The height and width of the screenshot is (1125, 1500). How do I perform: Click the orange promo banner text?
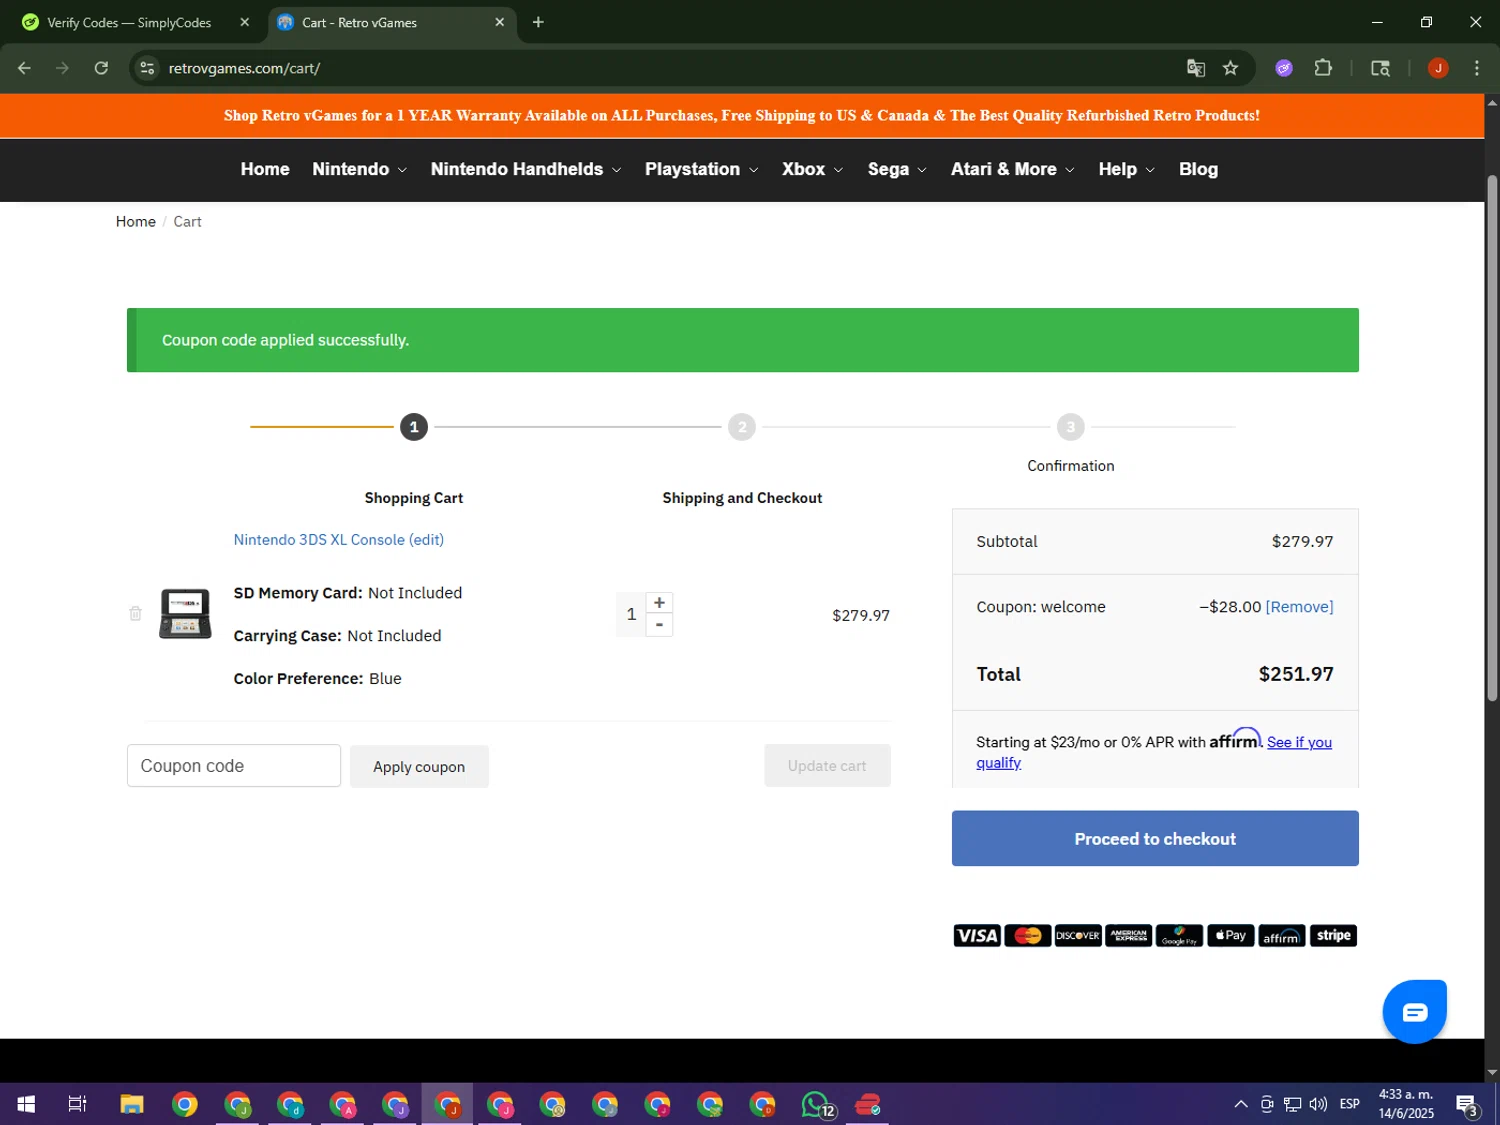741,115
